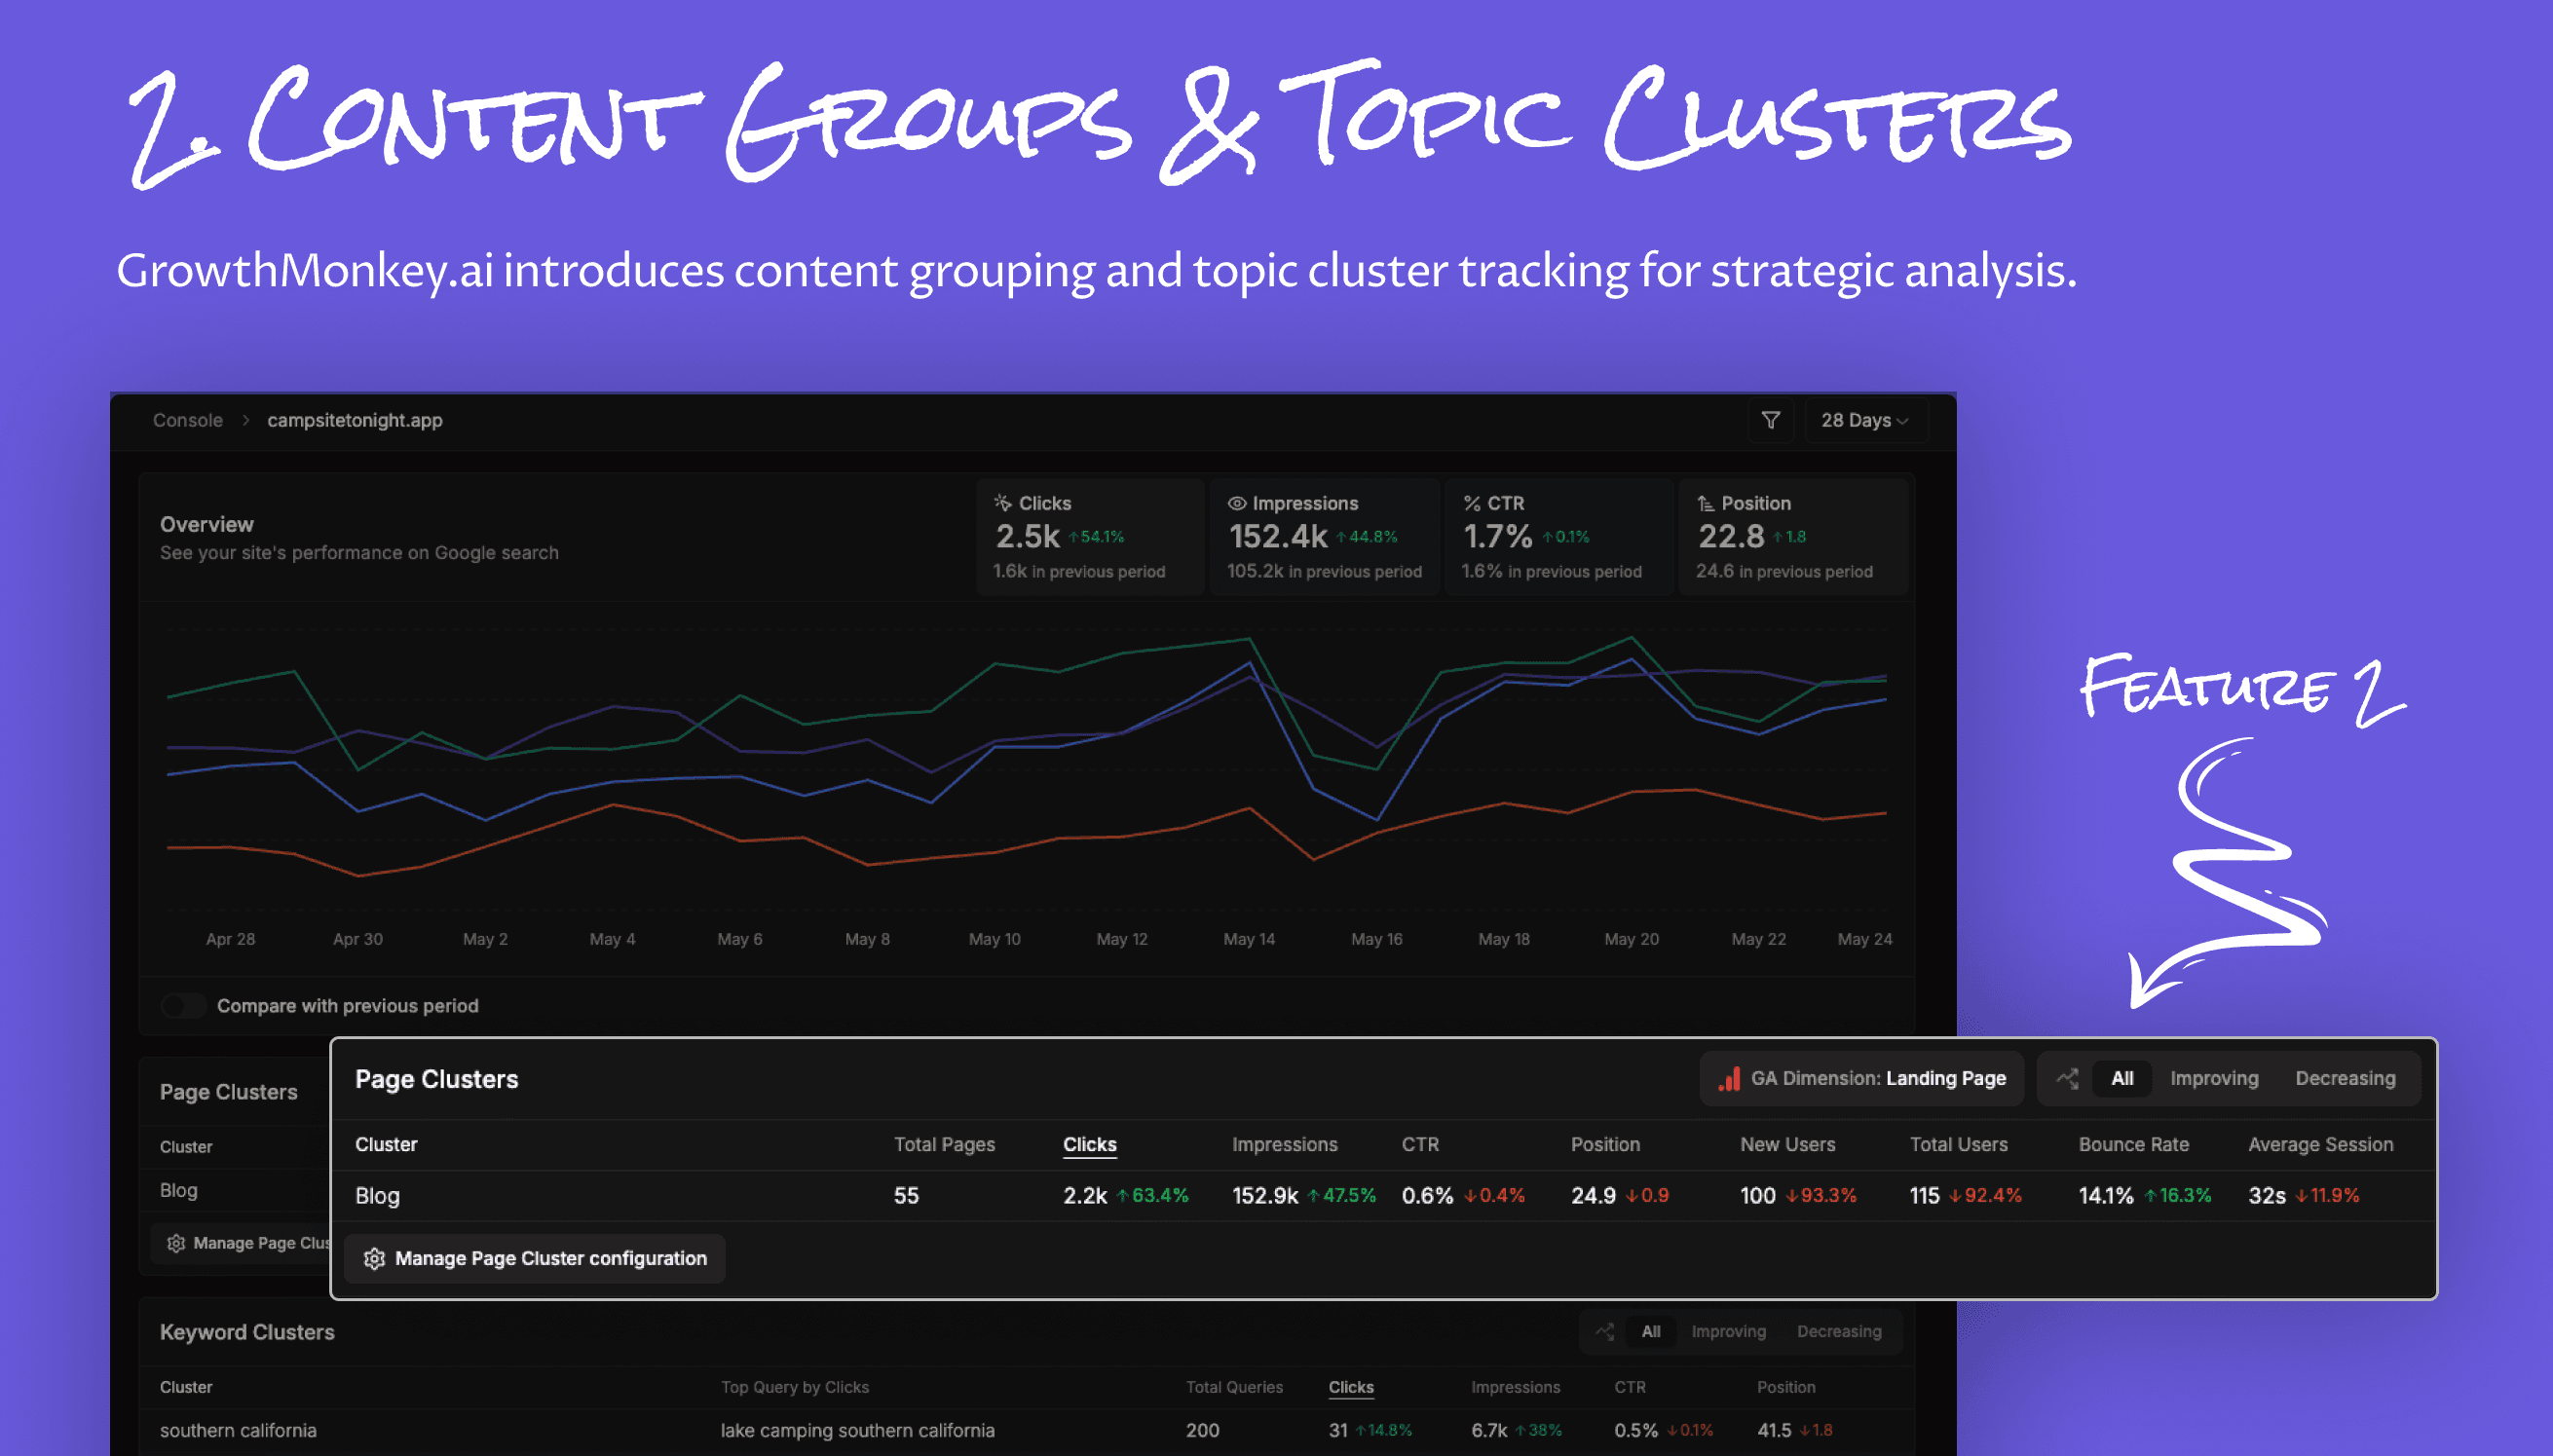Click the Blog cluster's 152.9k impressions value

pos(1265,1195)
